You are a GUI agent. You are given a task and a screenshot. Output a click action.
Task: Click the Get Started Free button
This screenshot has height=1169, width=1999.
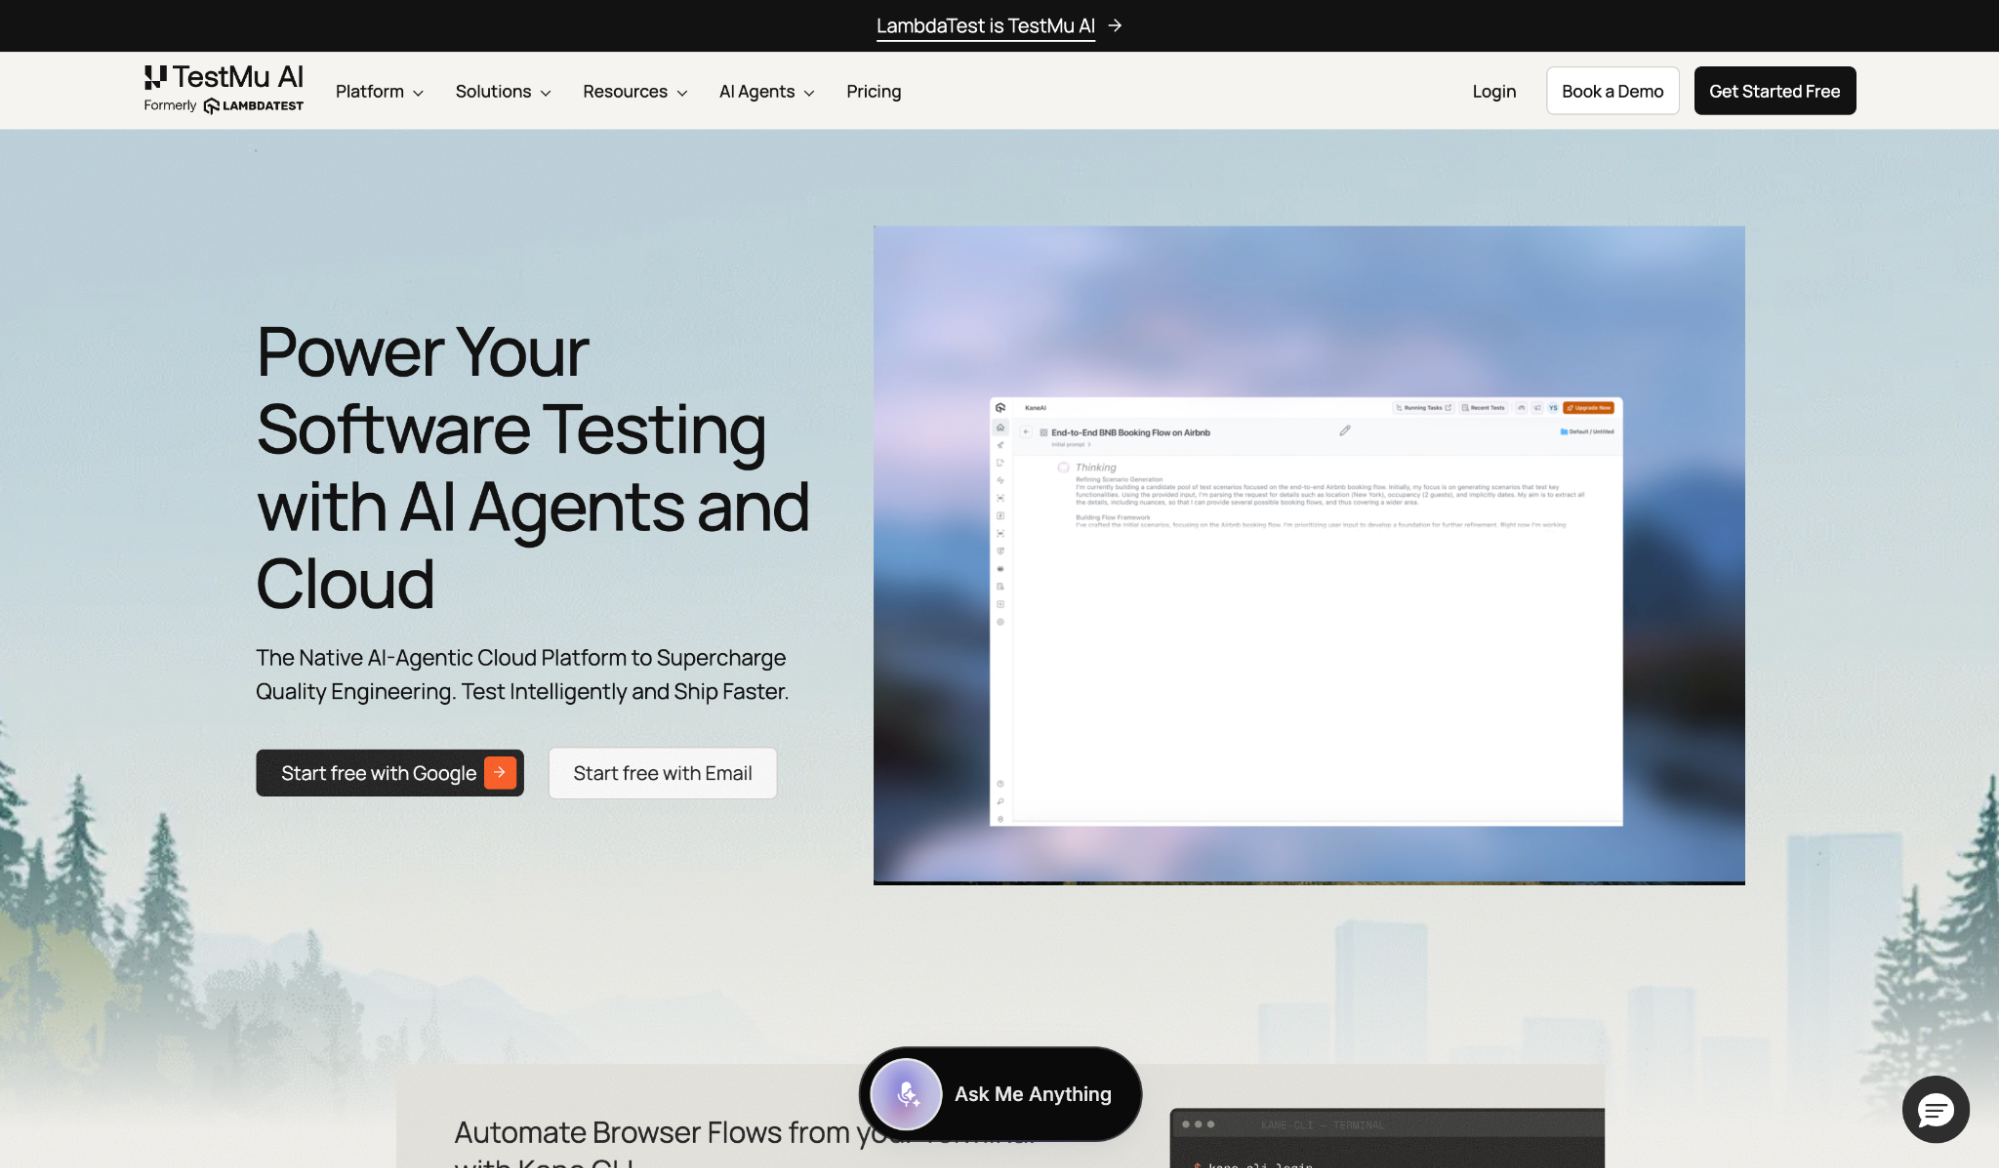pos(1774,91)
